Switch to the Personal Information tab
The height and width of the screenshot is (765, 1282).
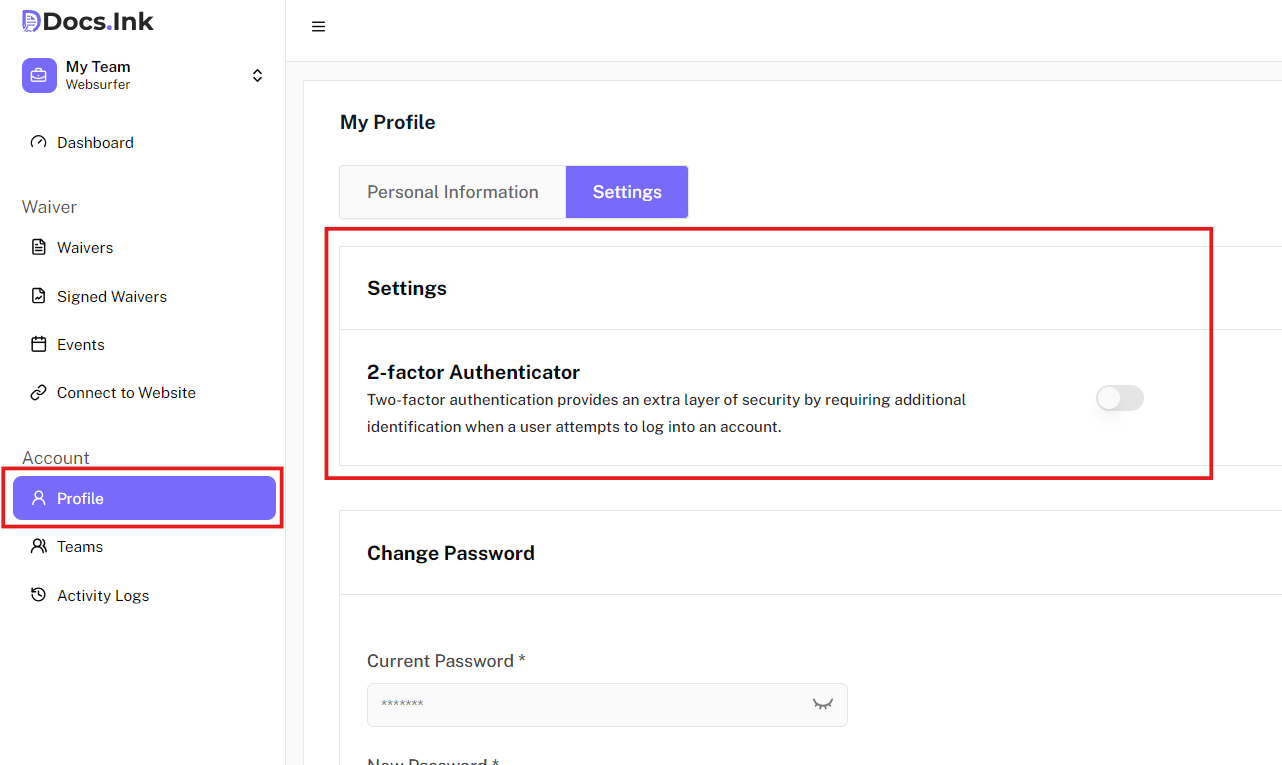(452, 192)
